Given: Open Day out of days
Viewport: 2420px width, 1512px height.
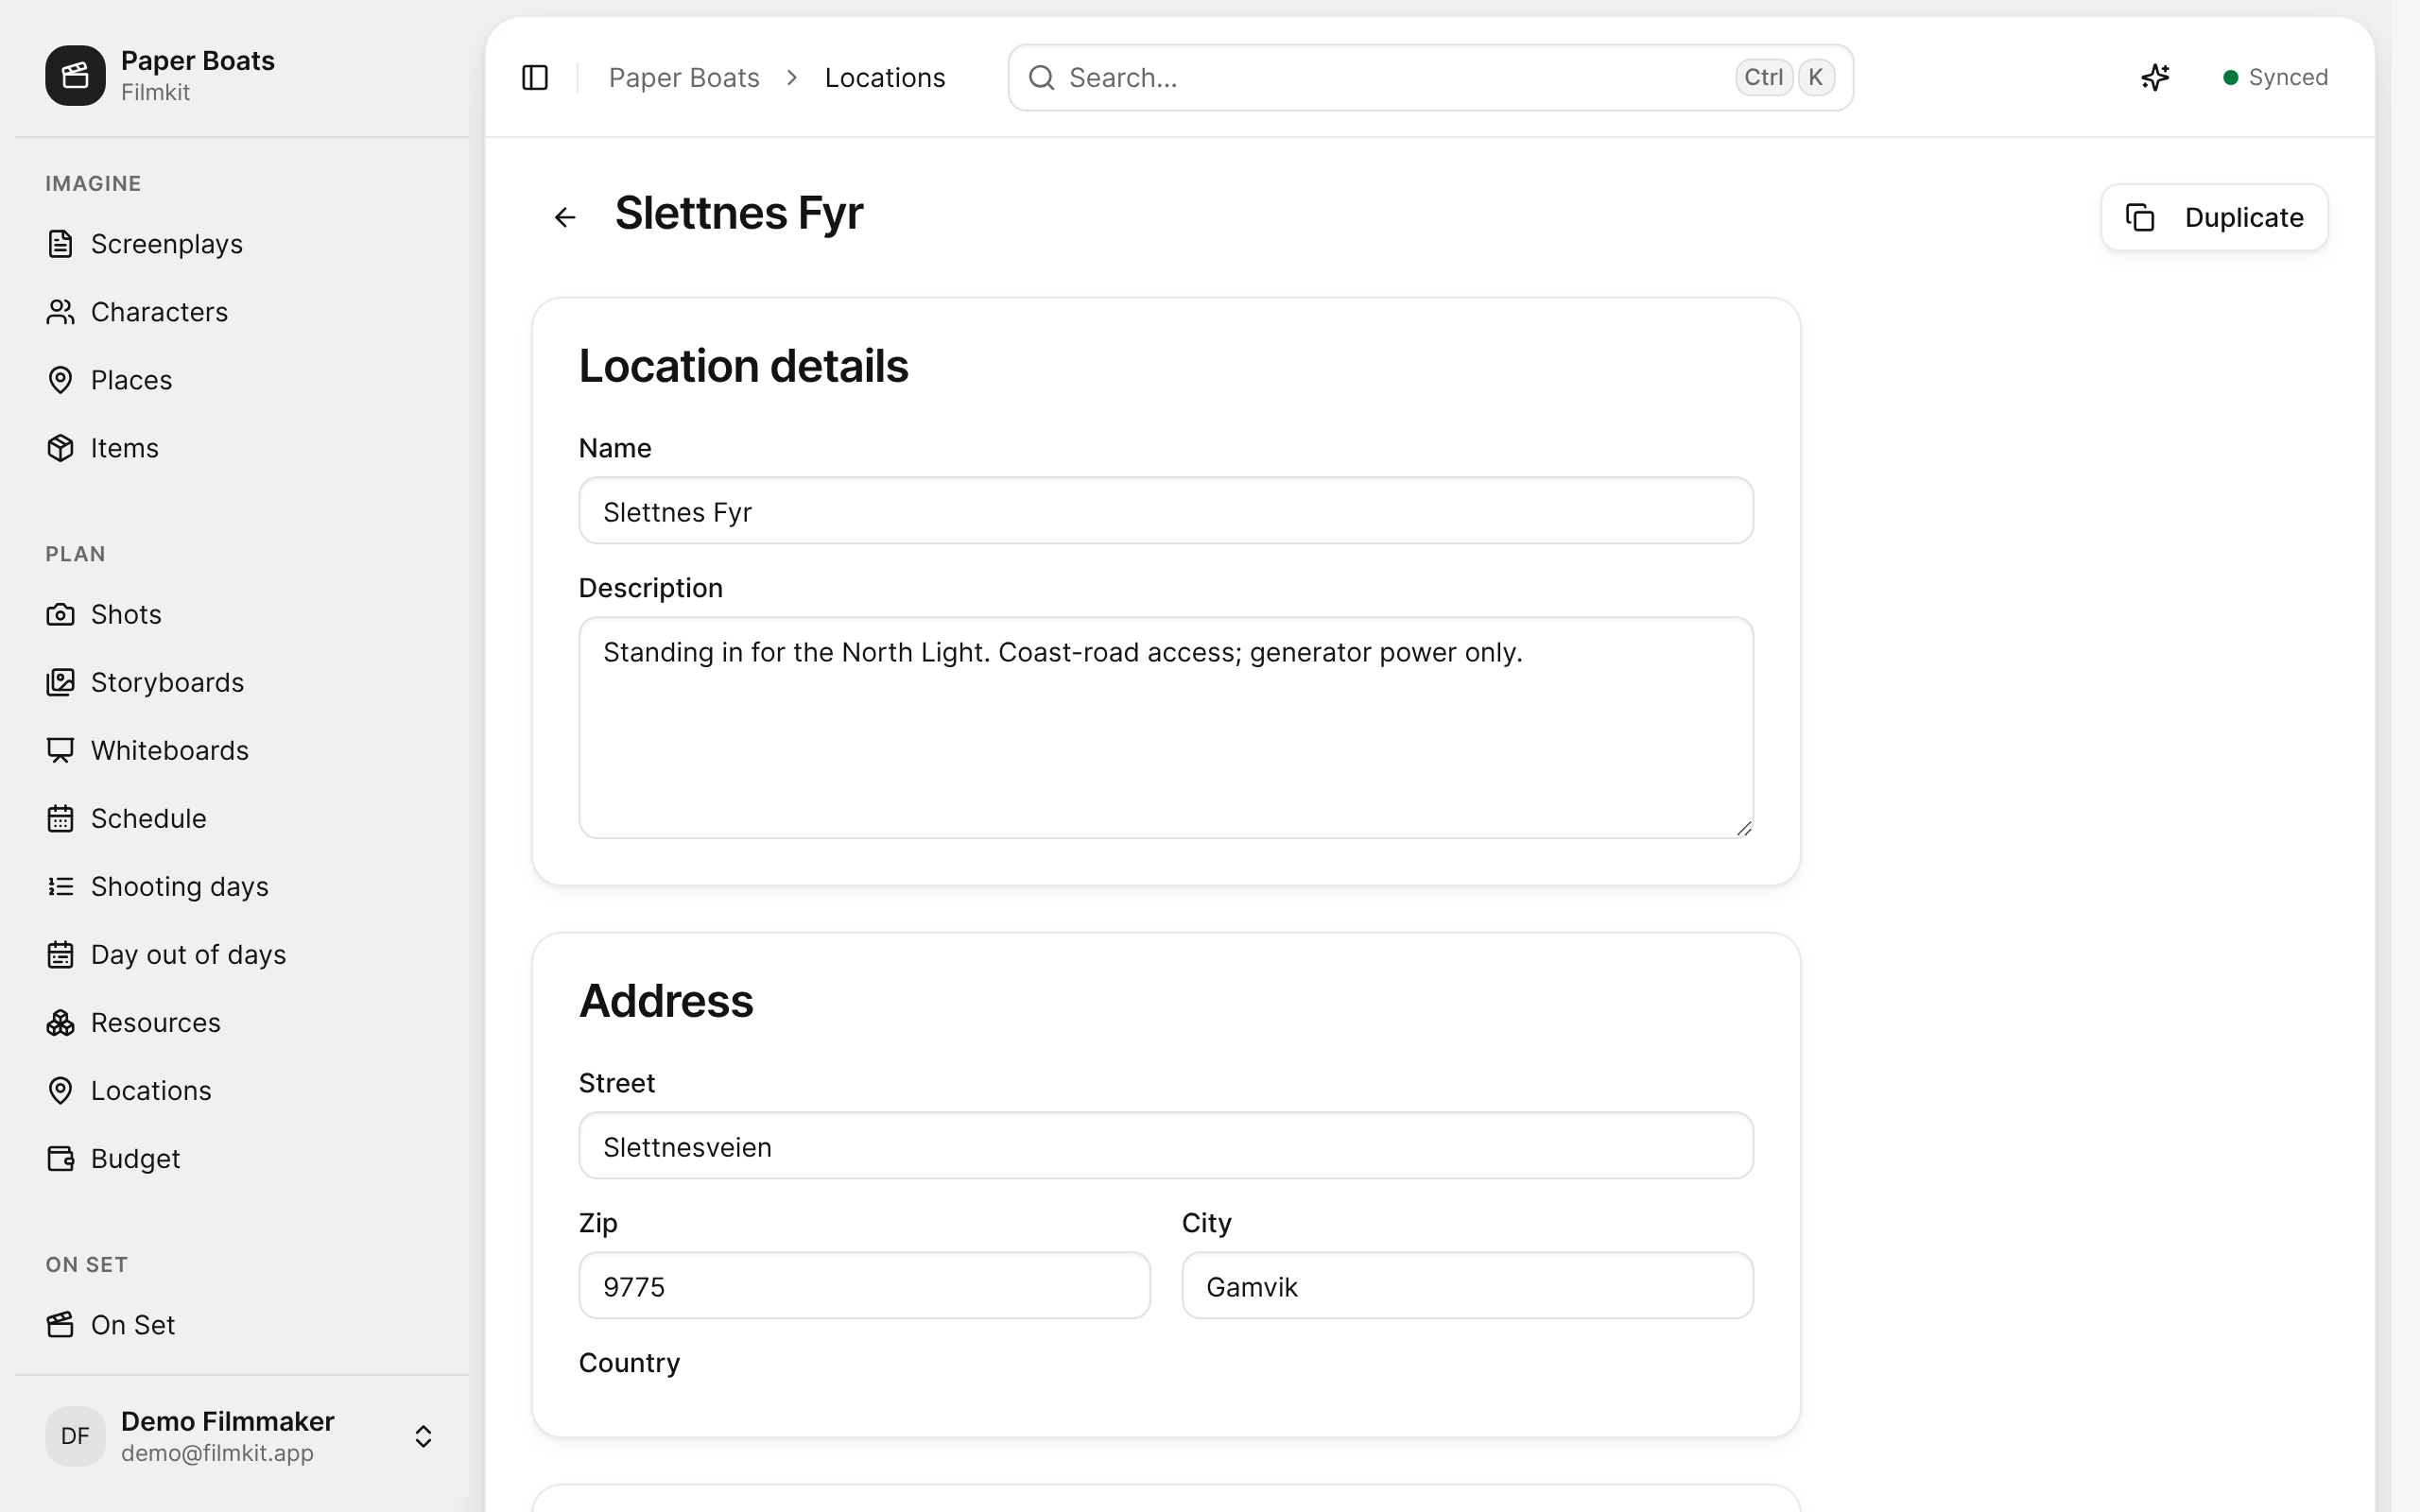Looking at the screenshot, I should (x=242, y=954).
